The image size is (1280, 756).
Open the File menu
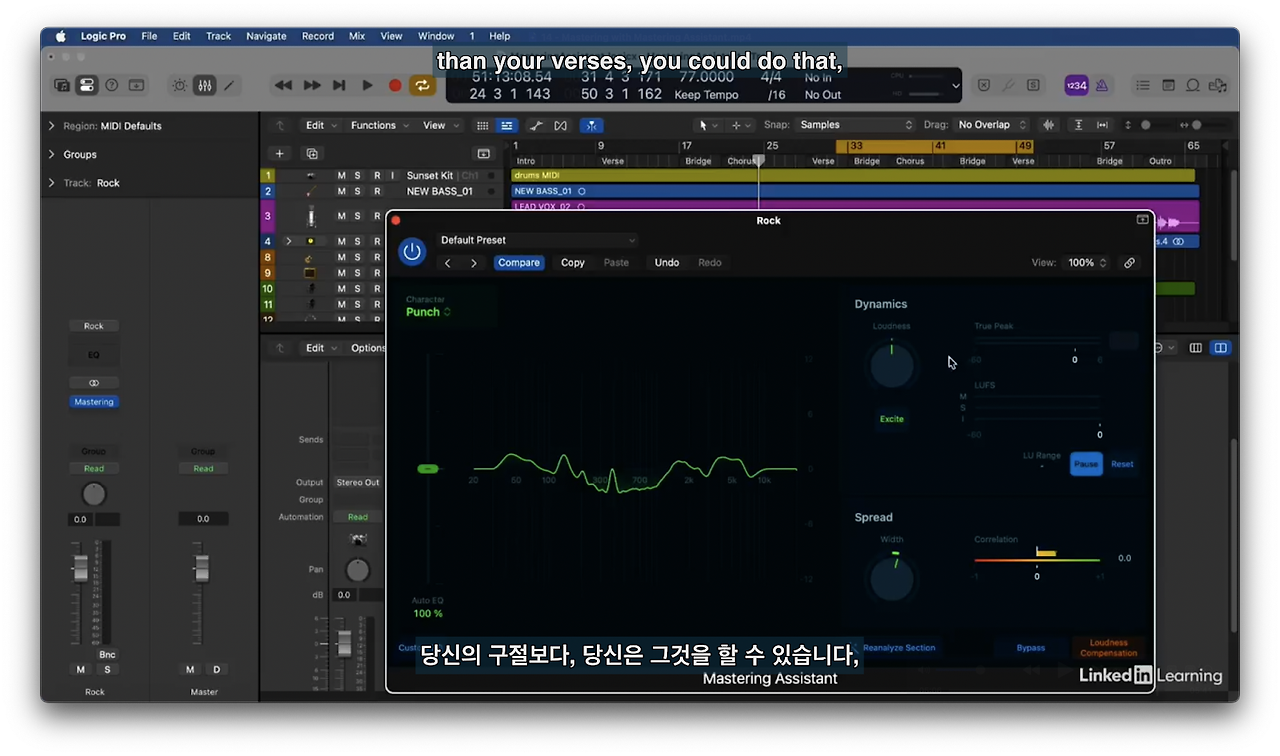pos(149,36)
